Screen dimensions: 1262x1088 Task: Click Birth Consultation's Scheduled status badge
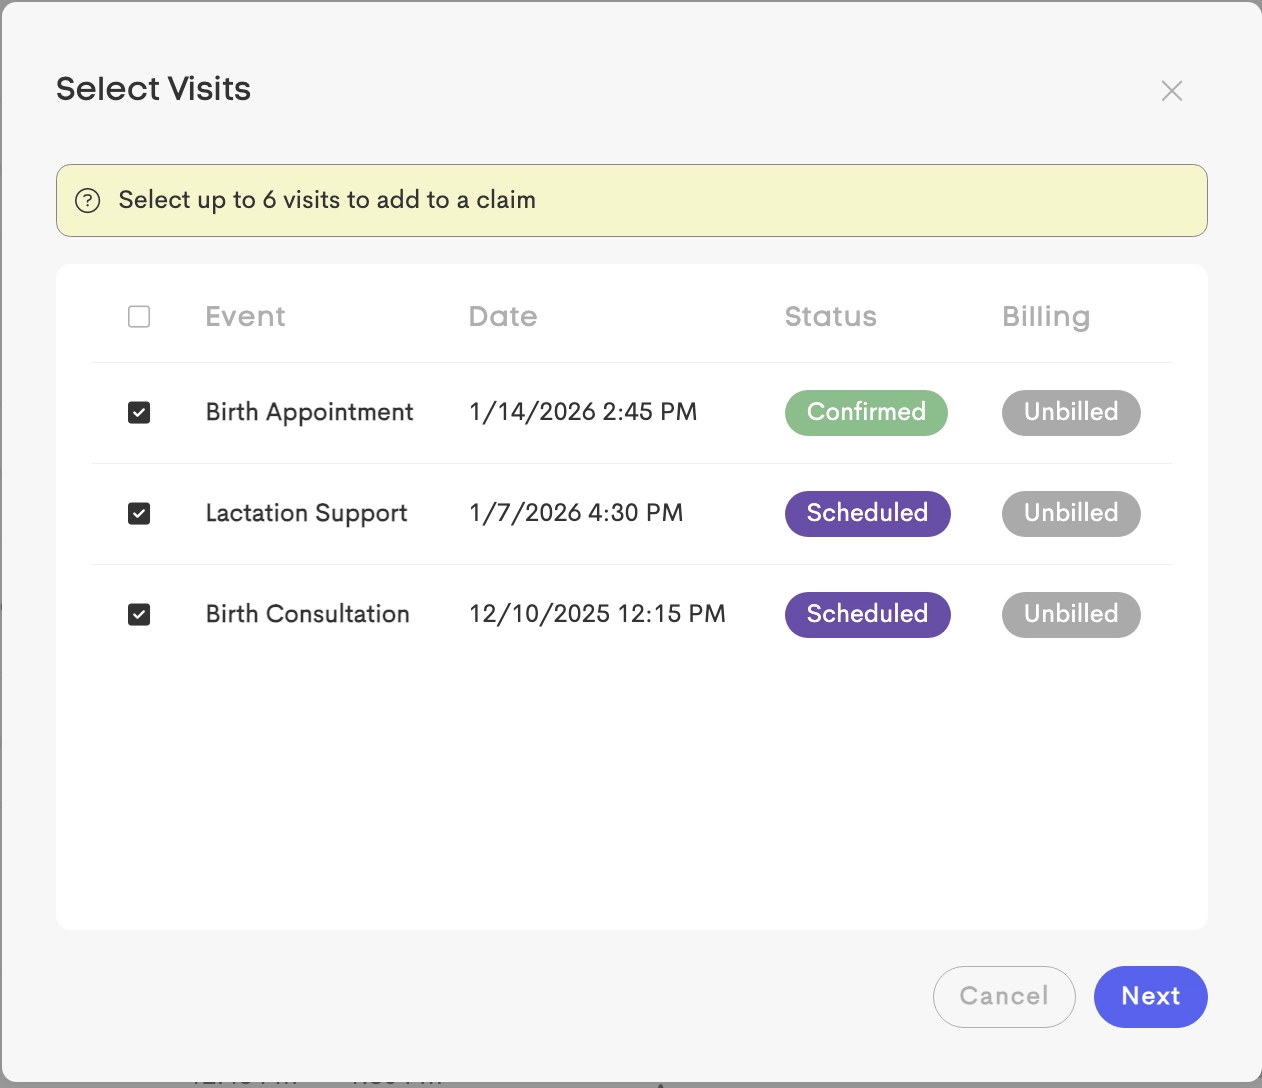point(867,614)
